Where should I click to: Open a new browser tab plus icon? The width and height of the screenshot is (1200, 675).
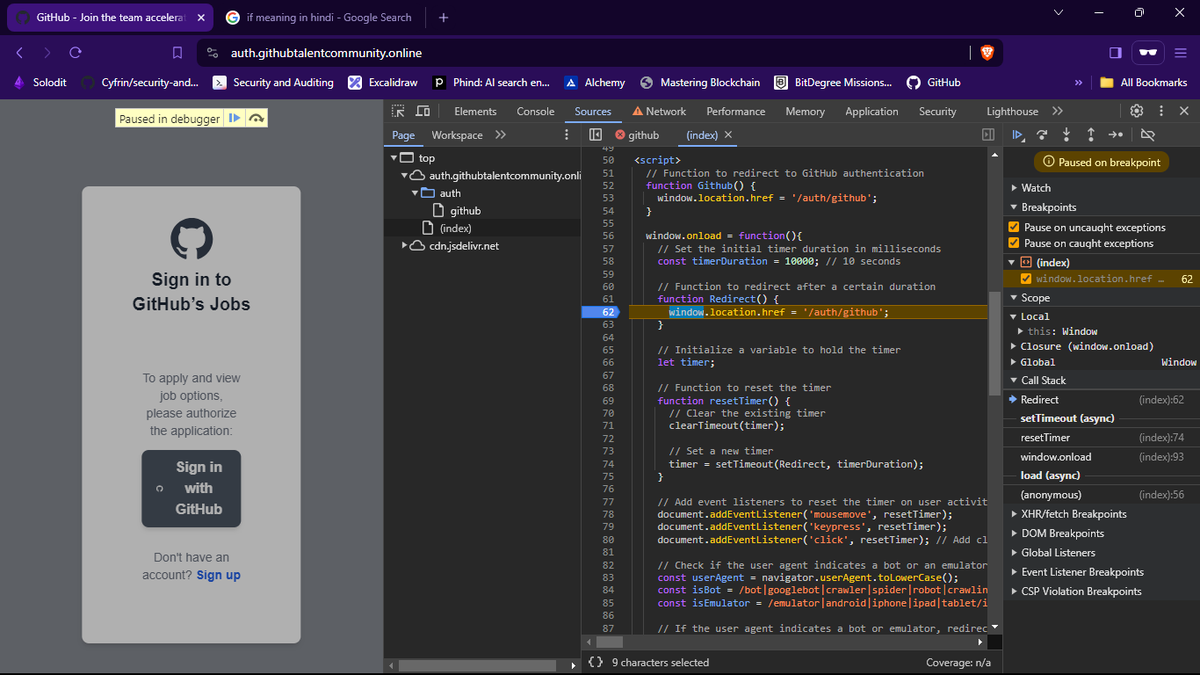click(444, 17)
